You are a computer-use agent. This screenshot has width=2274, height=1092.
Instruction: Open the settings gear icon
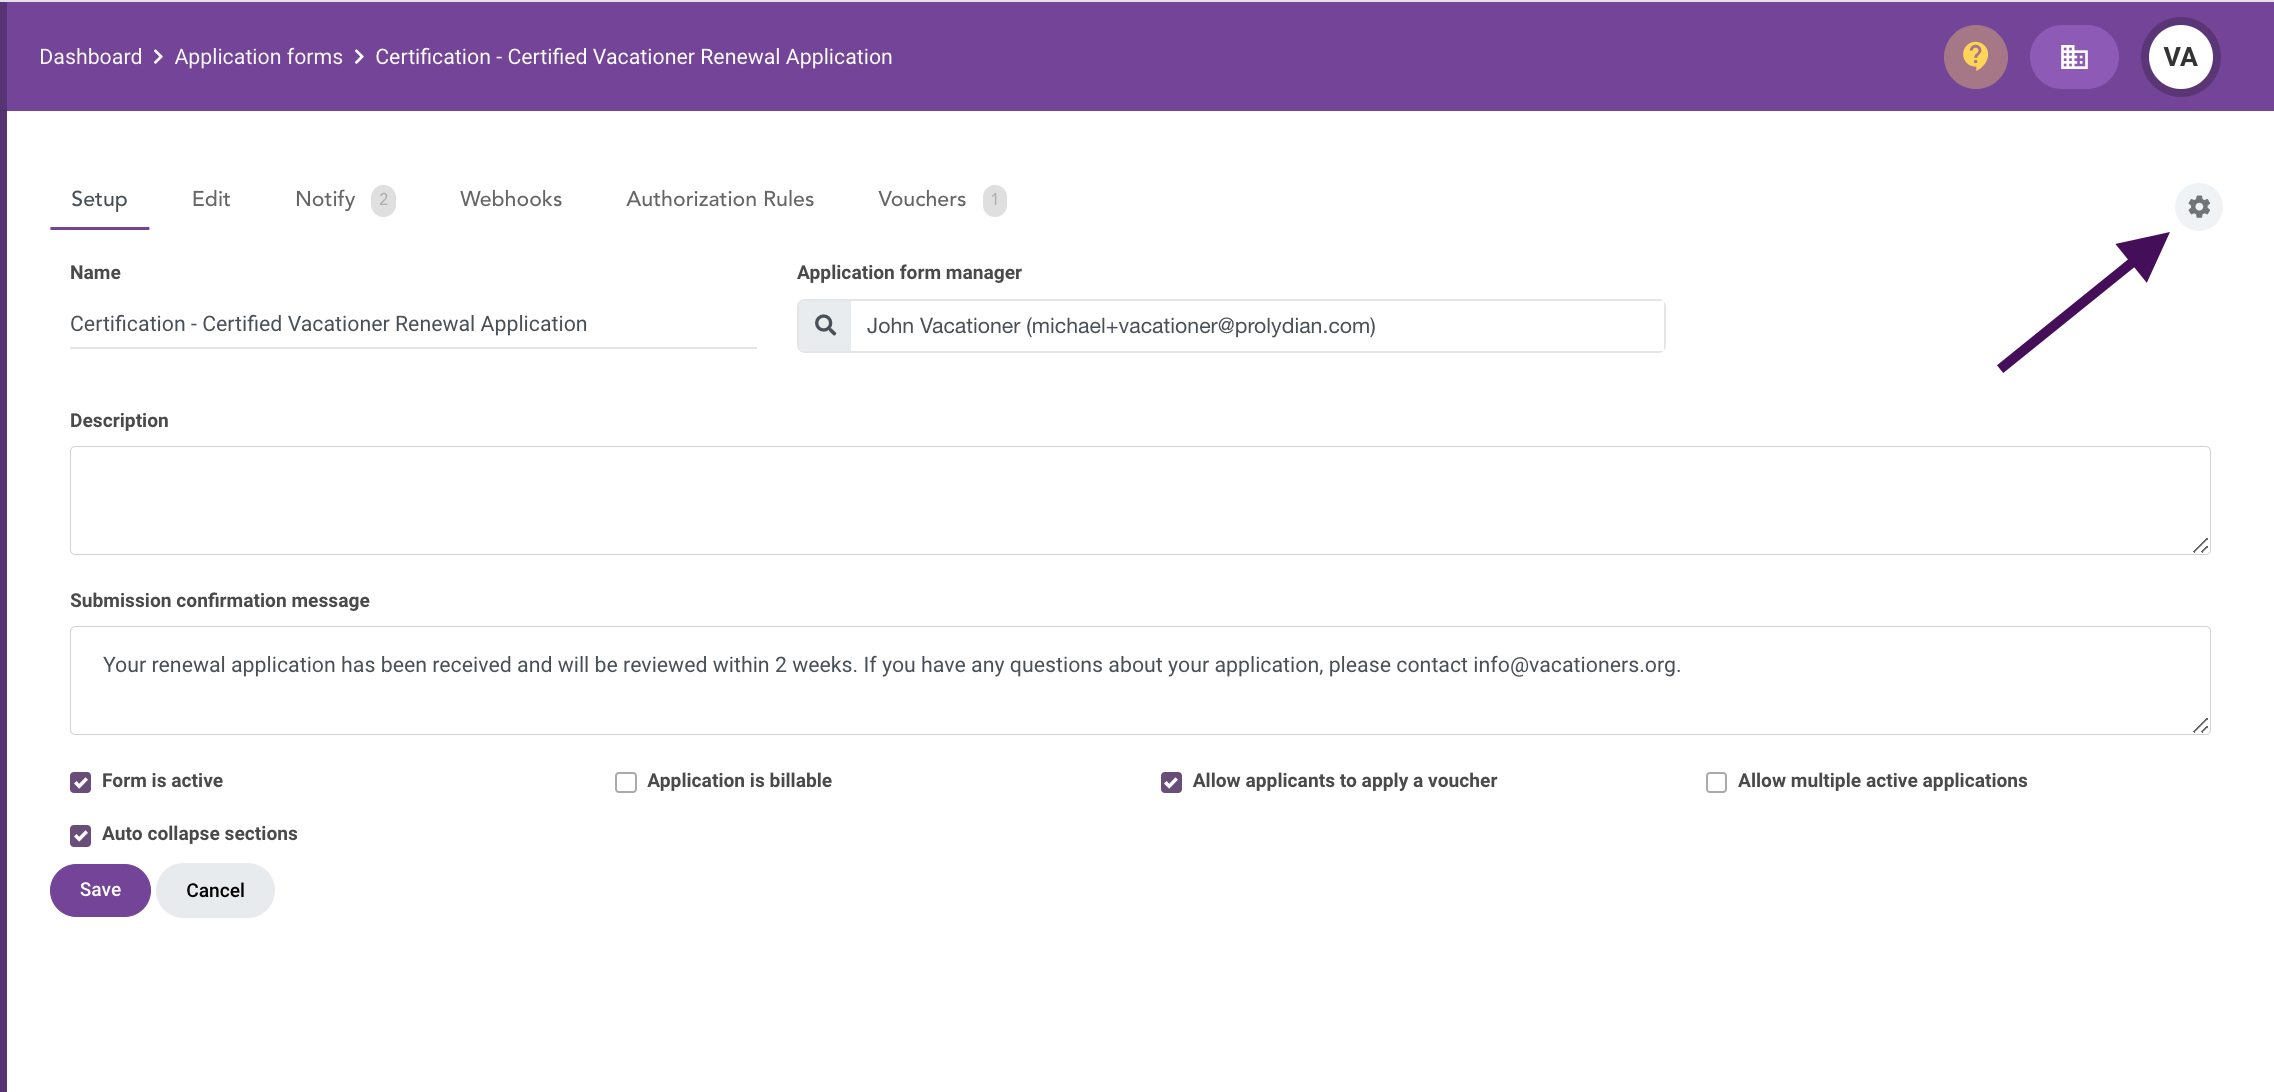pyautogui.click(x=2198, y=207)
